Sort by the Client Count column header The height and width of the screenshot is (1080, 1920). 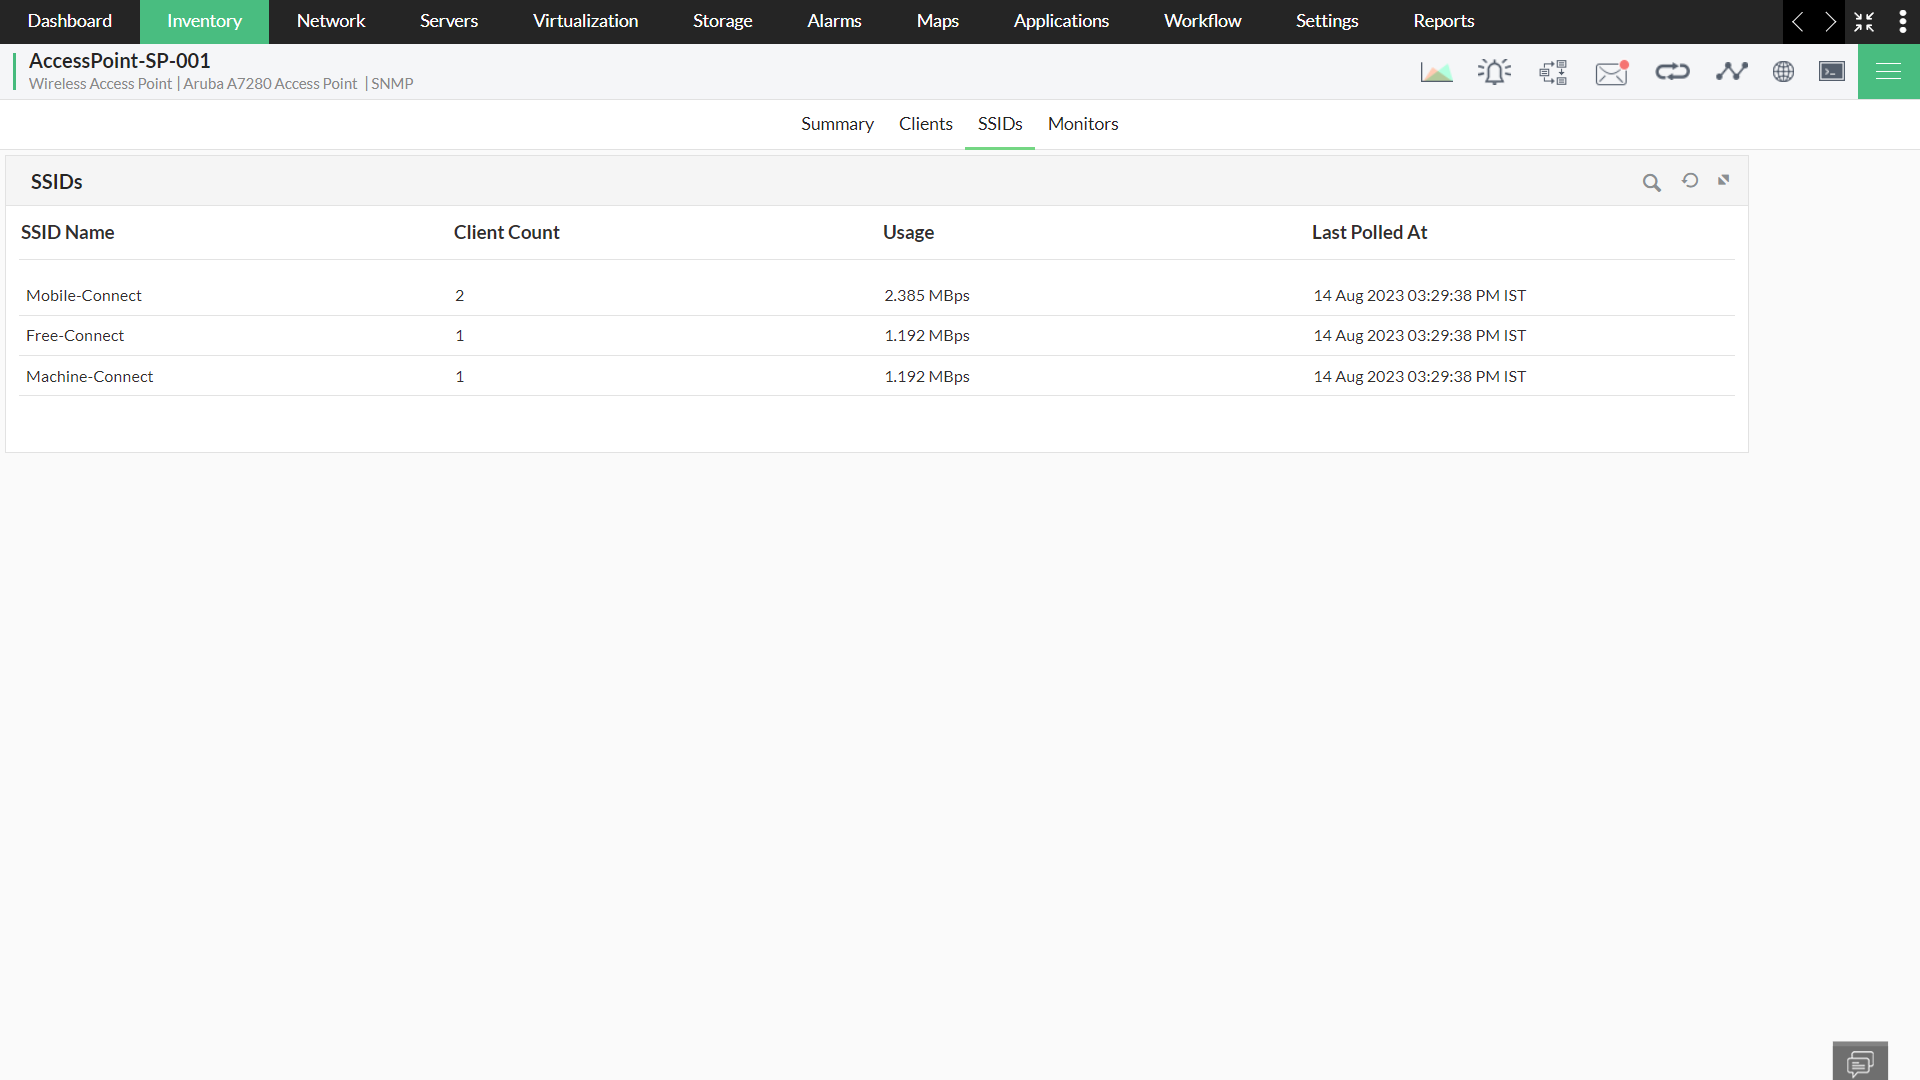(506, 232)
